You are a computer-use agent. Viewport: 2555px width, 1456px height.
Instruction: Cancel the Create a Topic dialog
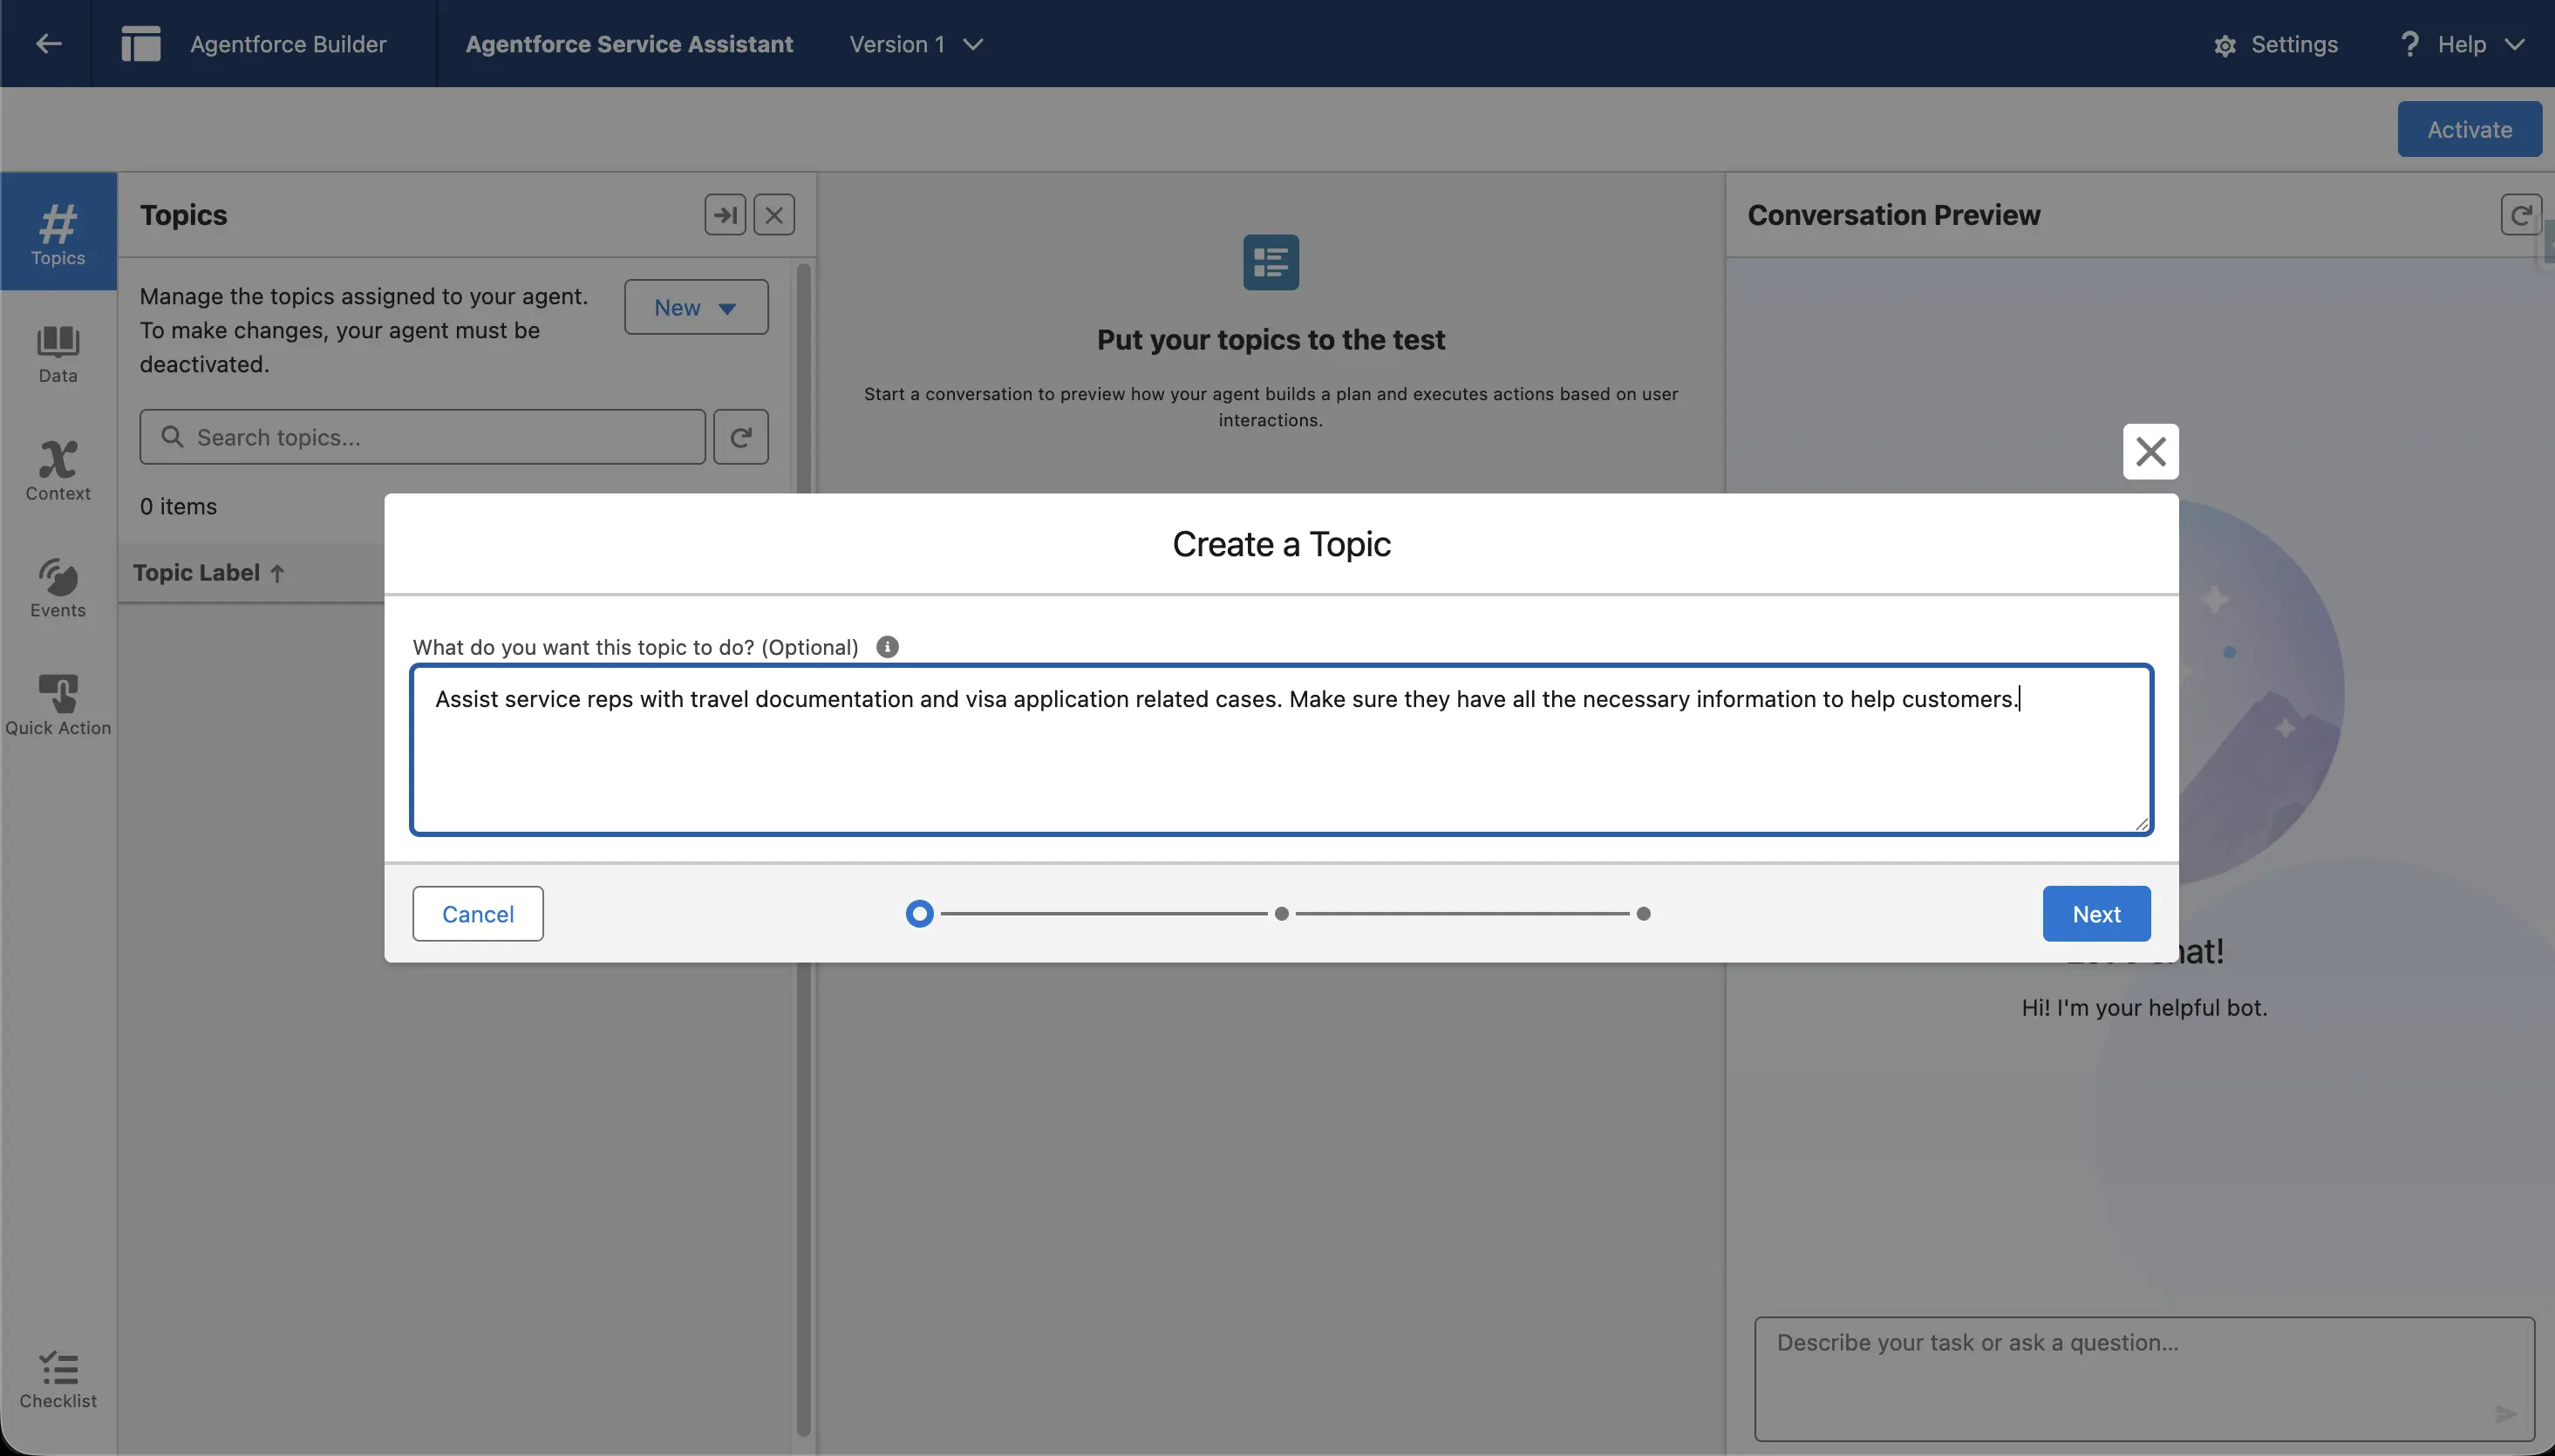pos(477,913)
